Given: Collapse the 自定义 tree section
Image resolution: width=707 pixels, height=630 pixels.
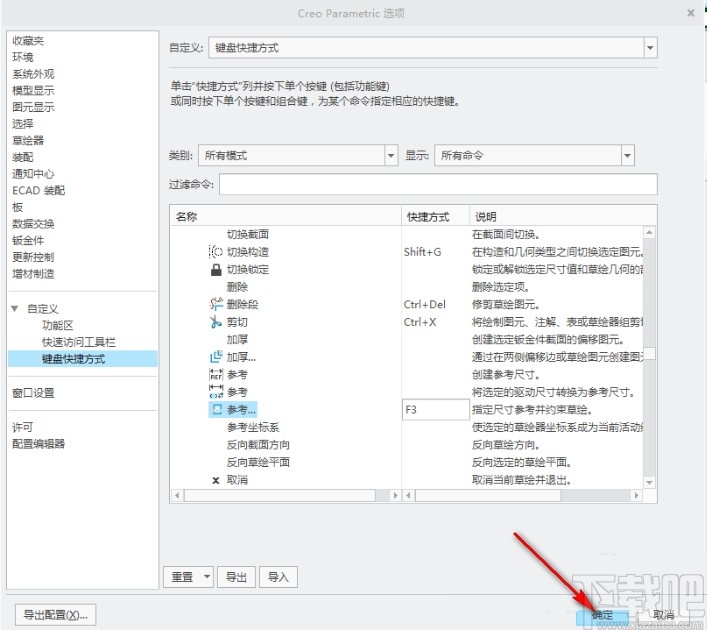Looking at the screenshot, I should click(15, 309).
